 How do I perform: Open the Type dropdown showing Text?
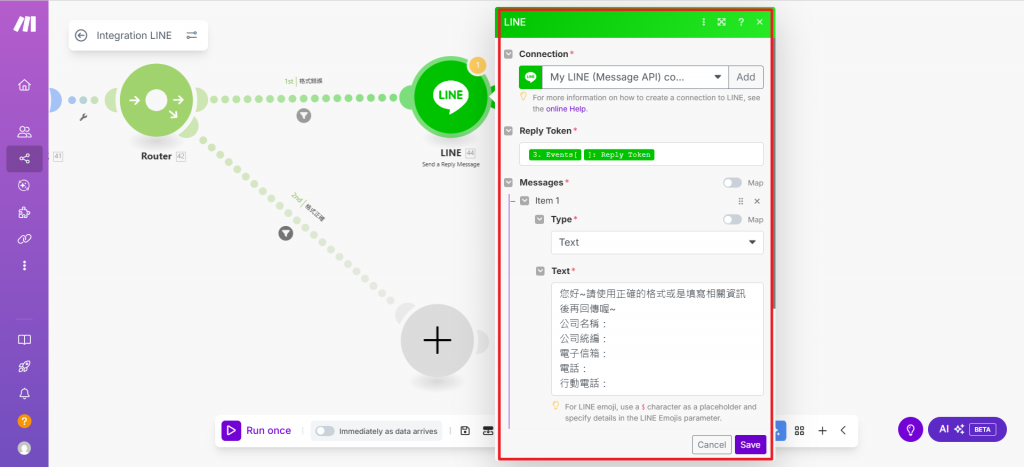(x=657, y=242)
